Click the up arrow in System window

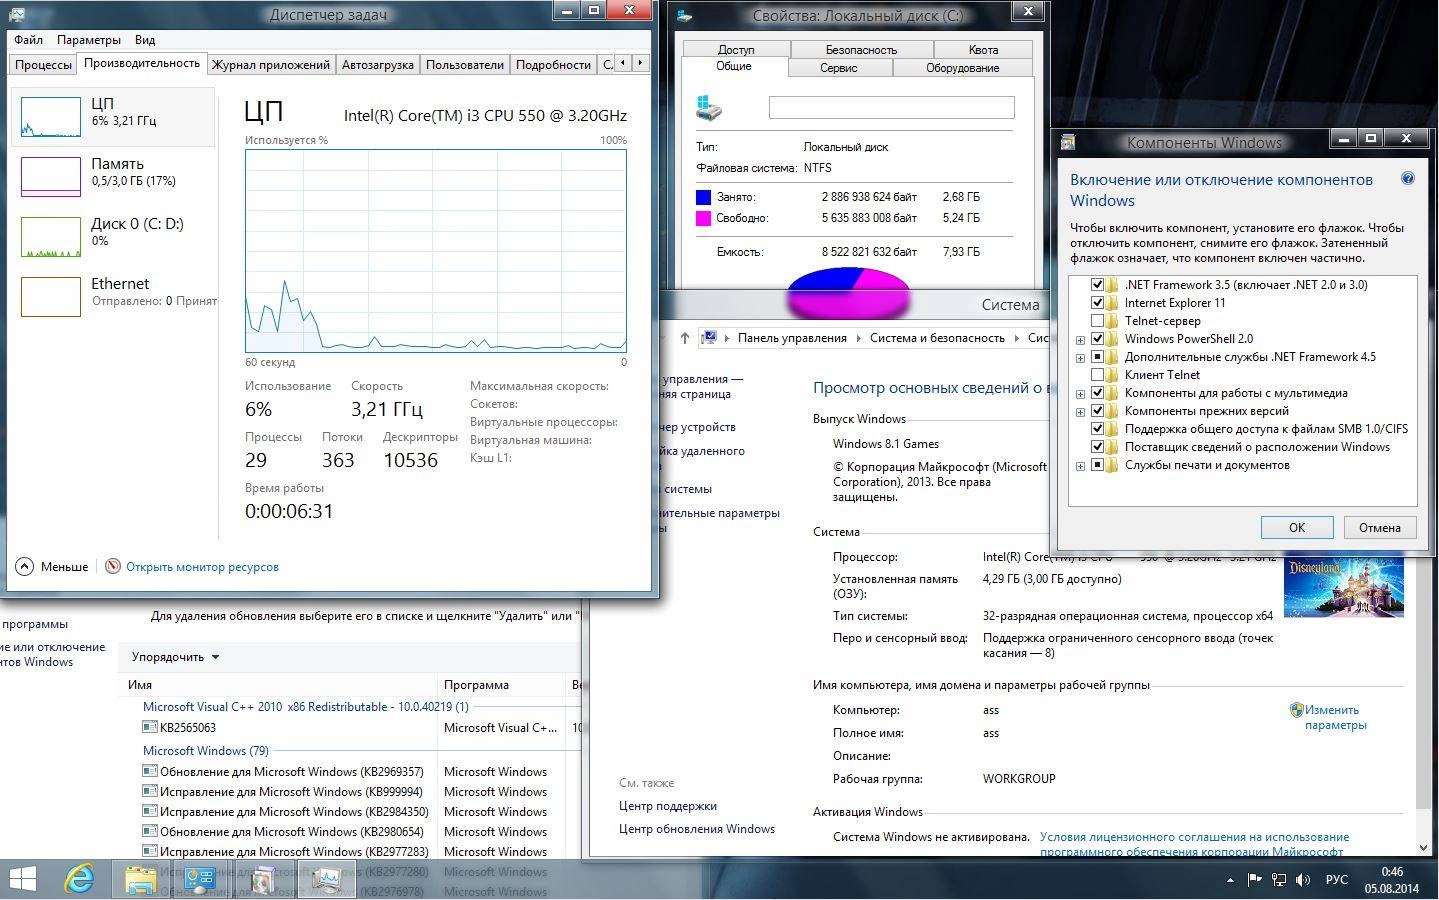685,338
